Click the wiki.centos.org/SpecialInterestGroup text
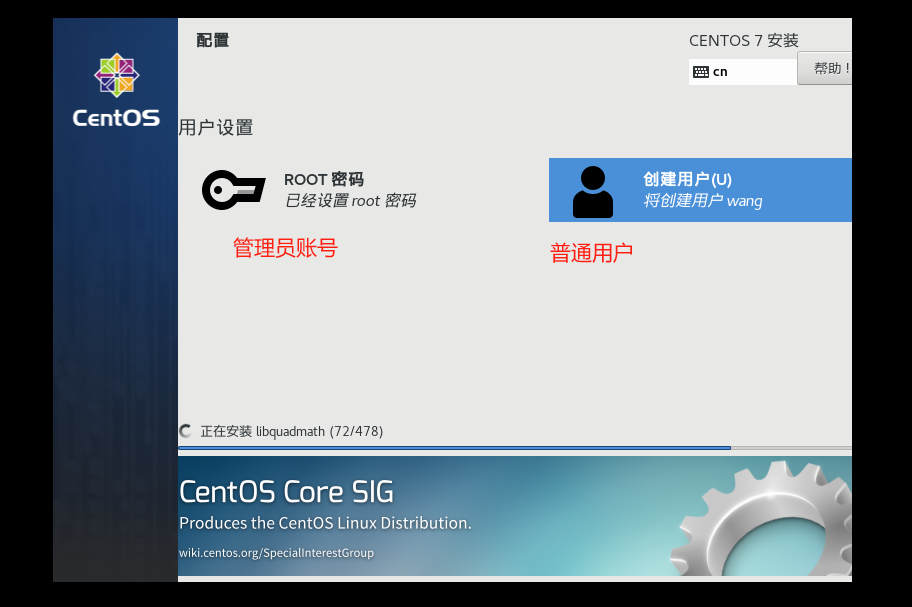Screen dimensions: 912x607 (x=276, y=552)
